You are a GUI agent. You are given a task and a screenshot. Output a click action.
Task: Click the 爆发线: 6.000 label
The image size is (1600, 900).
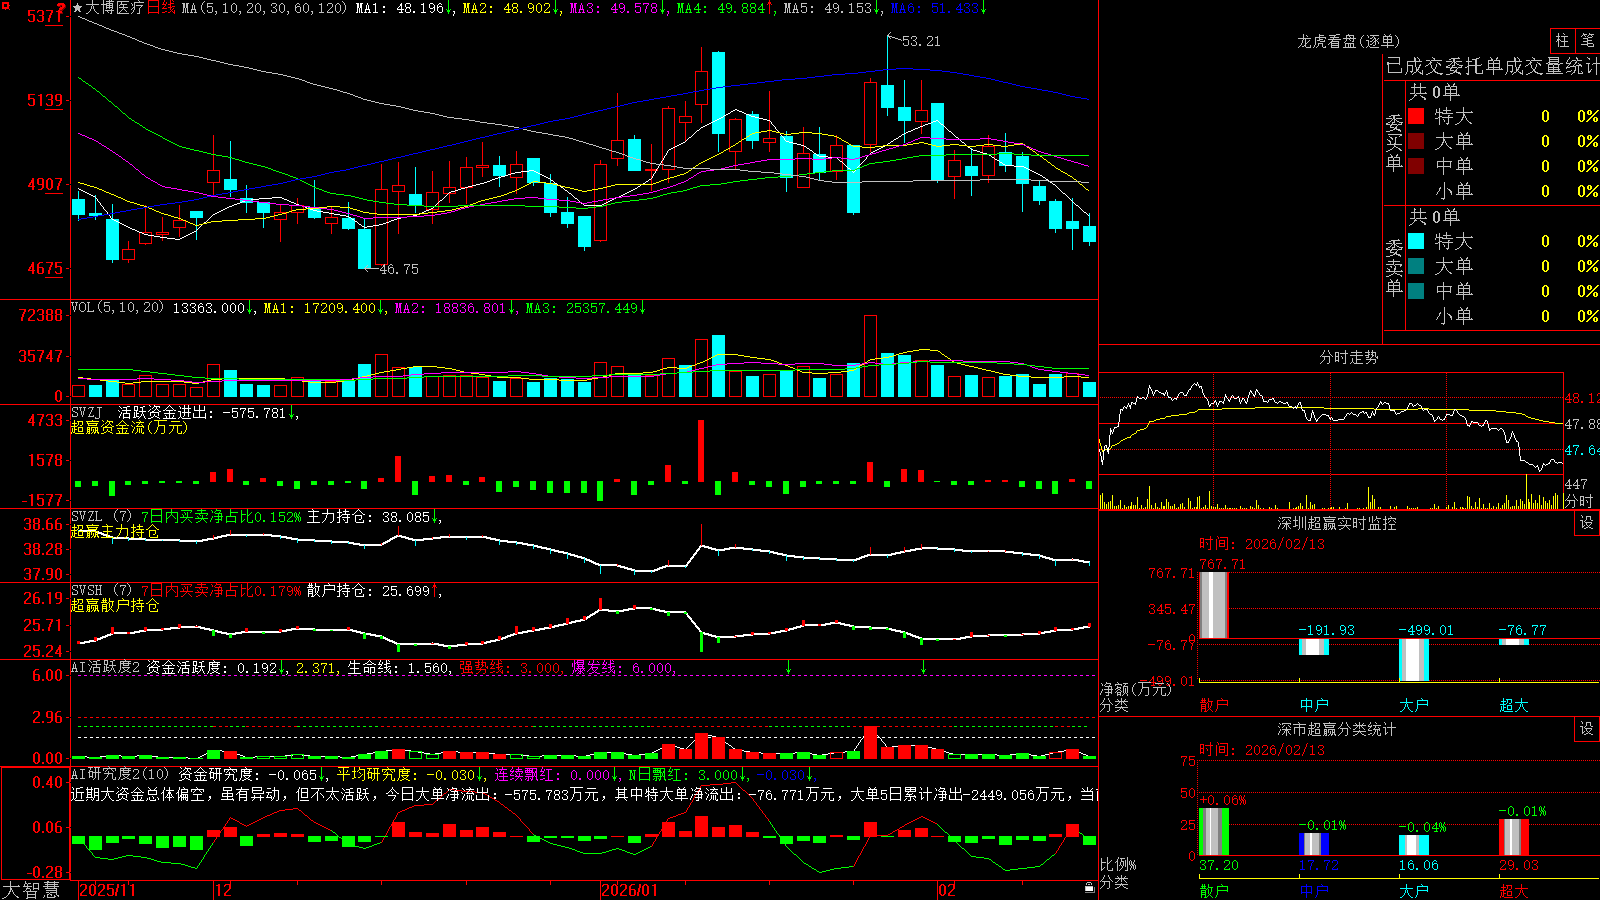point(623,667)
